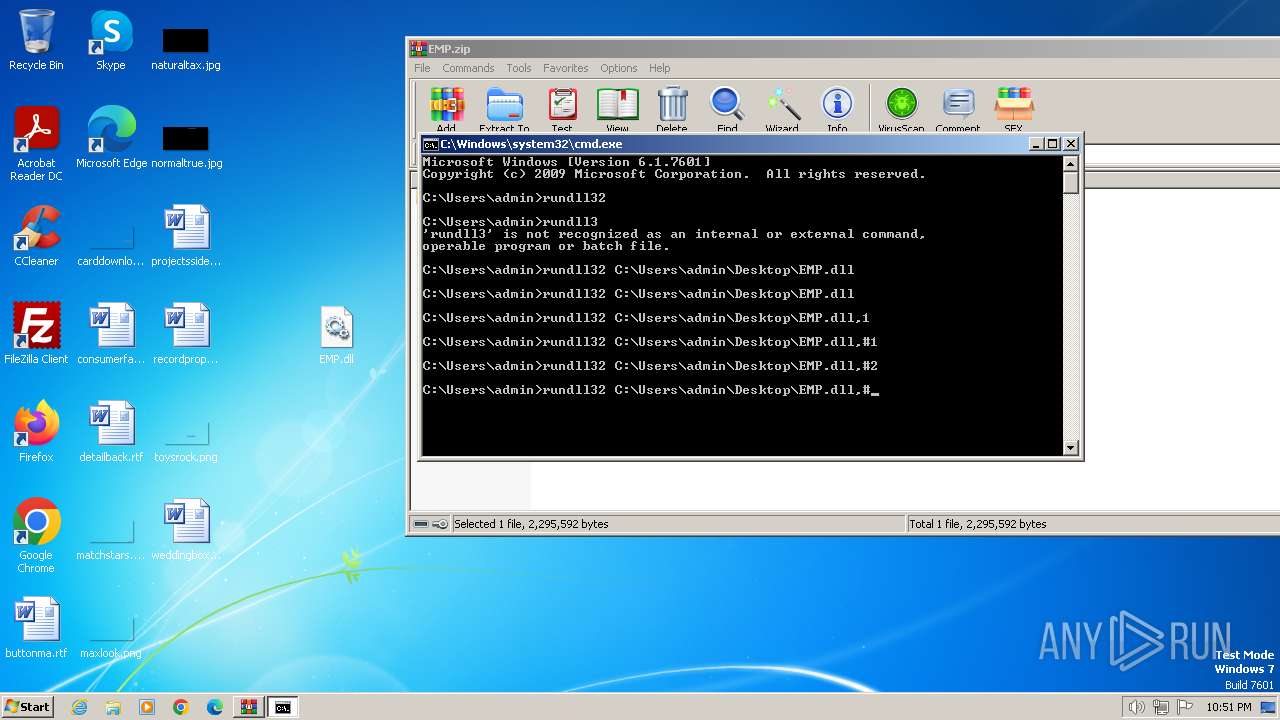The width and height of the screenshot is (1280, 720).
Task: Click the media player taskbar icon
Action: pos(147,707)
